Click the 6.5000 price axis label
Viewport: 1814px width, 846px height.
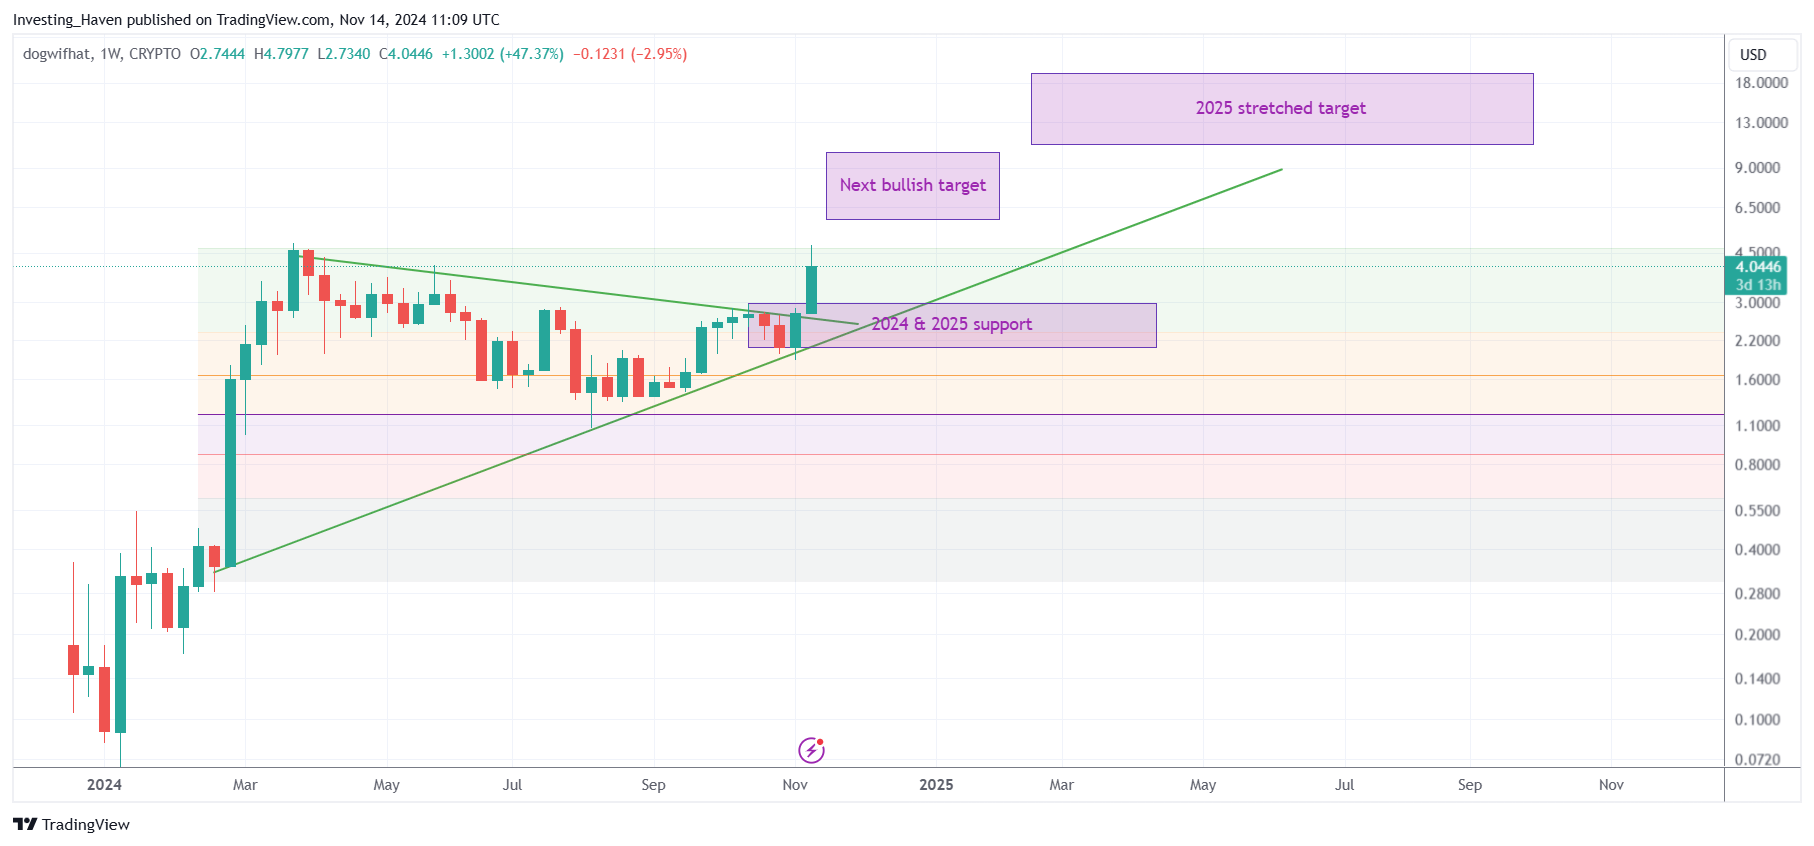tap(1757, 208)
